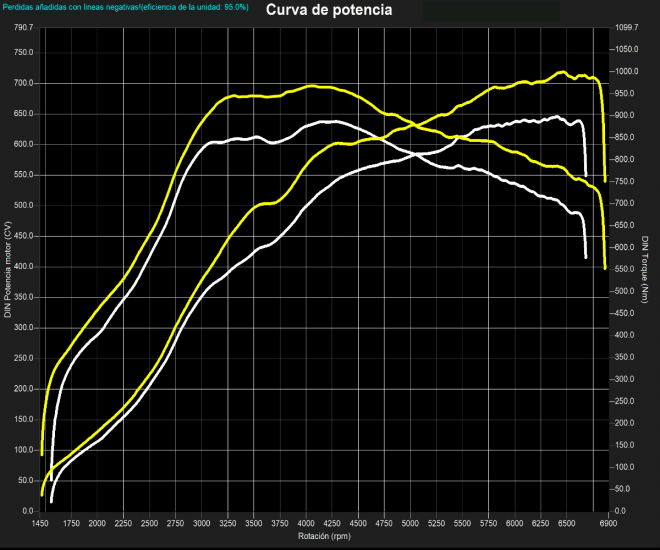
Task: Click the 500.0 Nm right axis tick
Action: [x=624, y=291]
